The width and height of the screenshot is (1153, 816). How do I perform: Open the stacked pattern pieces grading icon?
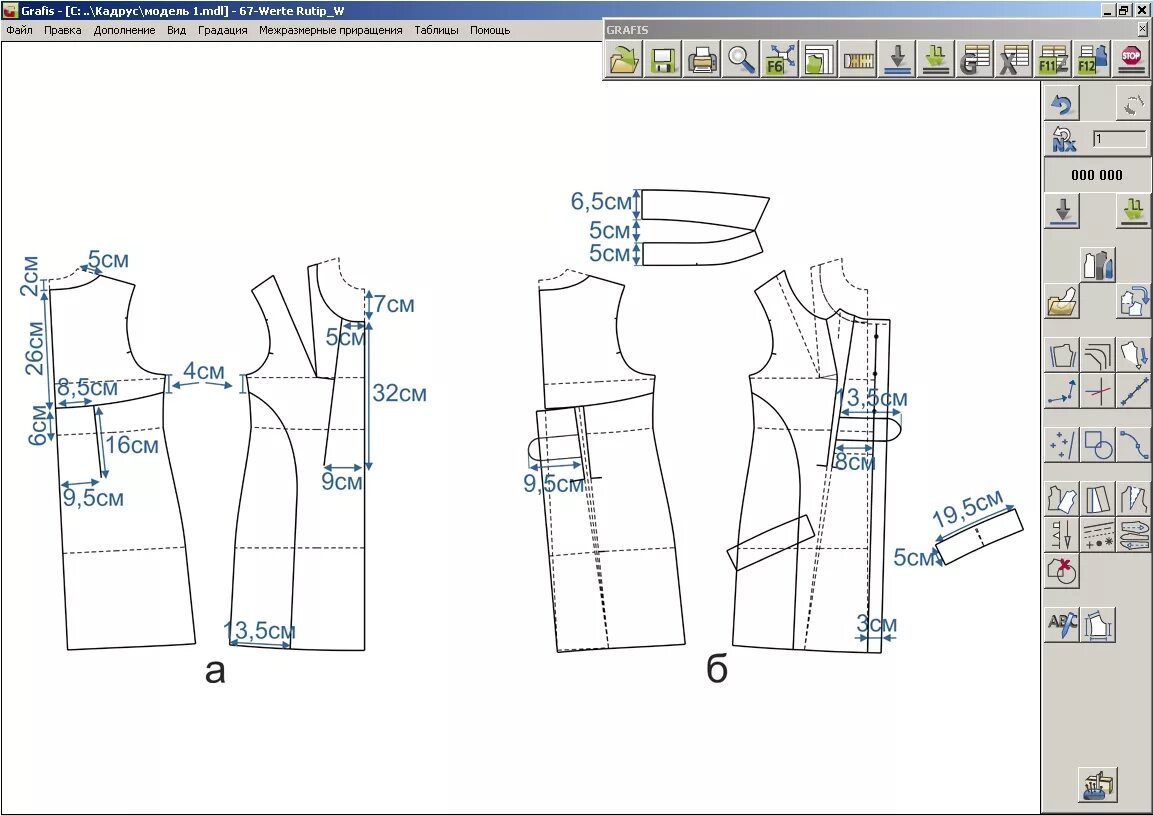[x=819, y=59]
